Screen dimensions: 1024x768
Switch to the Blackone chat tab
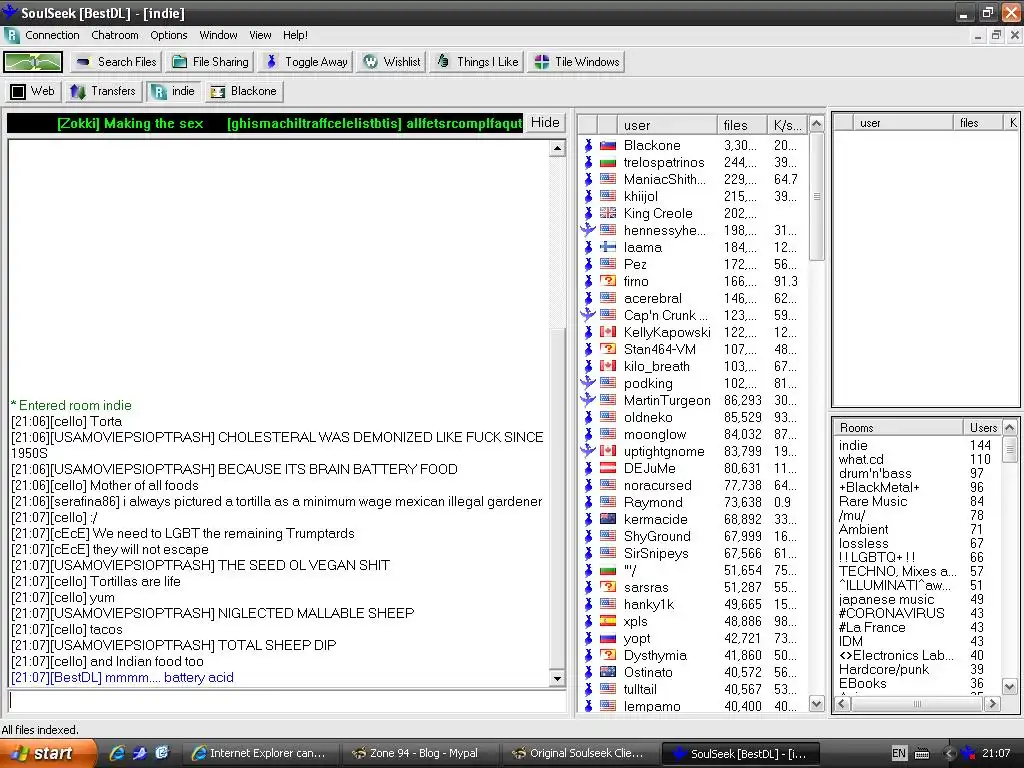pyautogui.click(x=244, y=91)
